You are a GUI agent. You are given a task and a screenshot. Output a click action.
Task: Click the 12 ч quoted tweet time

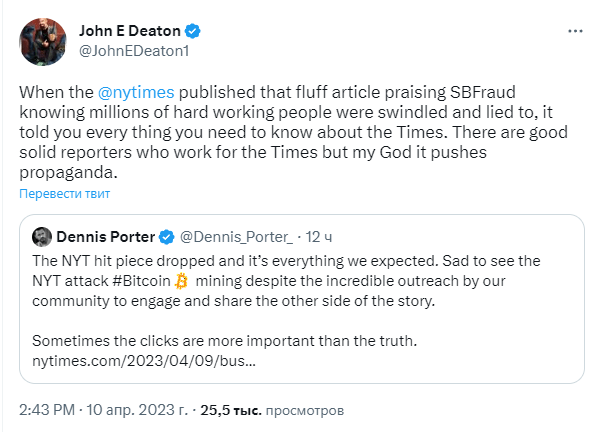(x=319, y=237)
